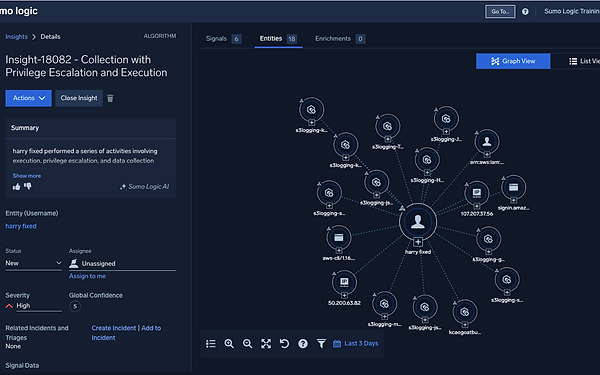Screen dimensions: 600x375
Task: Expand the plus under kcaogoatbu... node
Action: [465, 325]
